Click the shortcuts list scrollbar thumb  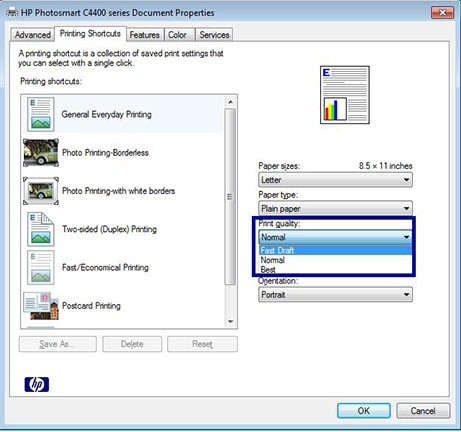pyautogui.click(x=230, y=197)
